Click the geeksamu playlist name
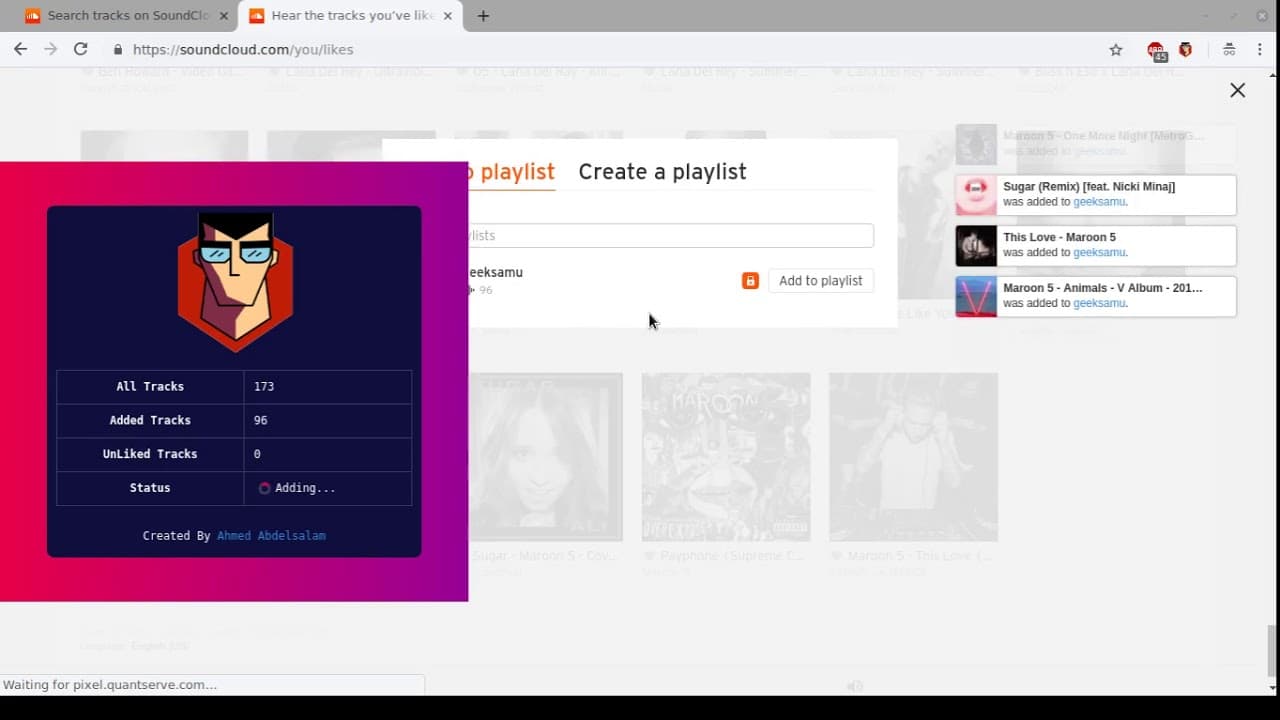The image size is (1280, 720). (x=495, y=272)
